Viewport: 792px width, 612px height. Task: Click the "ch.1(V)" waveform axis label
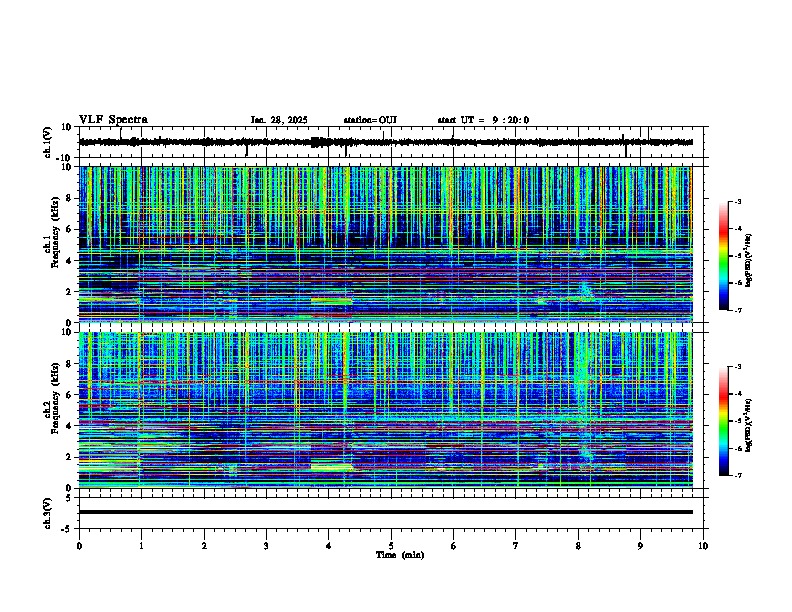48,142
